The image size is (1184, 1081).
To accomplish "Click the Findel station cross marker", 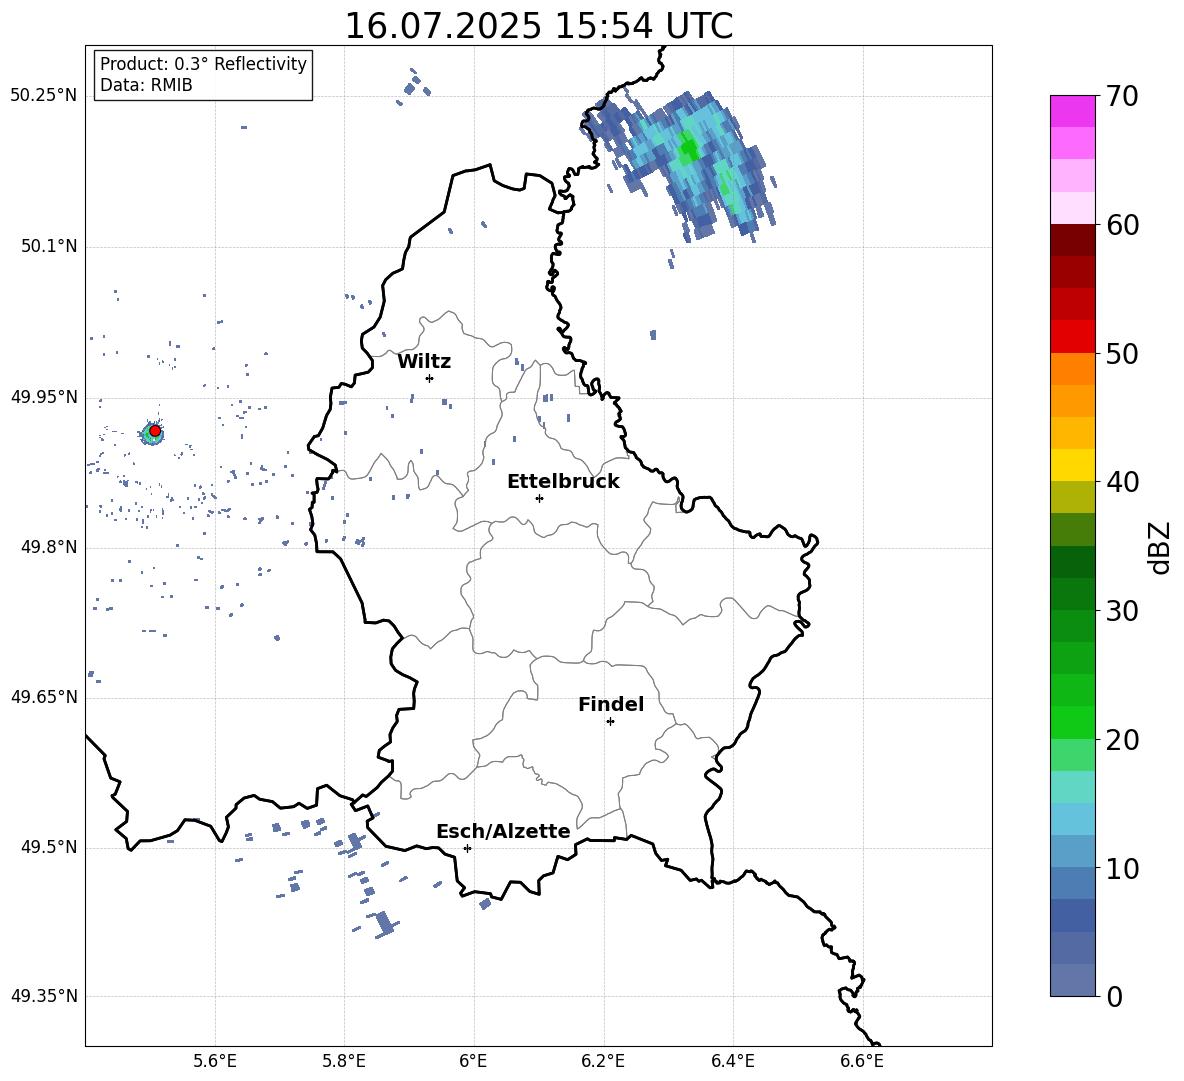I will (x=610, y=722).
